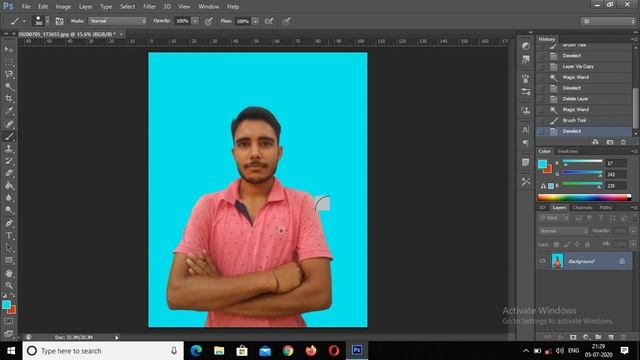Viewport: 640px width, 360px height.
Task: Select the Blur tool
Action: (9, 198)
